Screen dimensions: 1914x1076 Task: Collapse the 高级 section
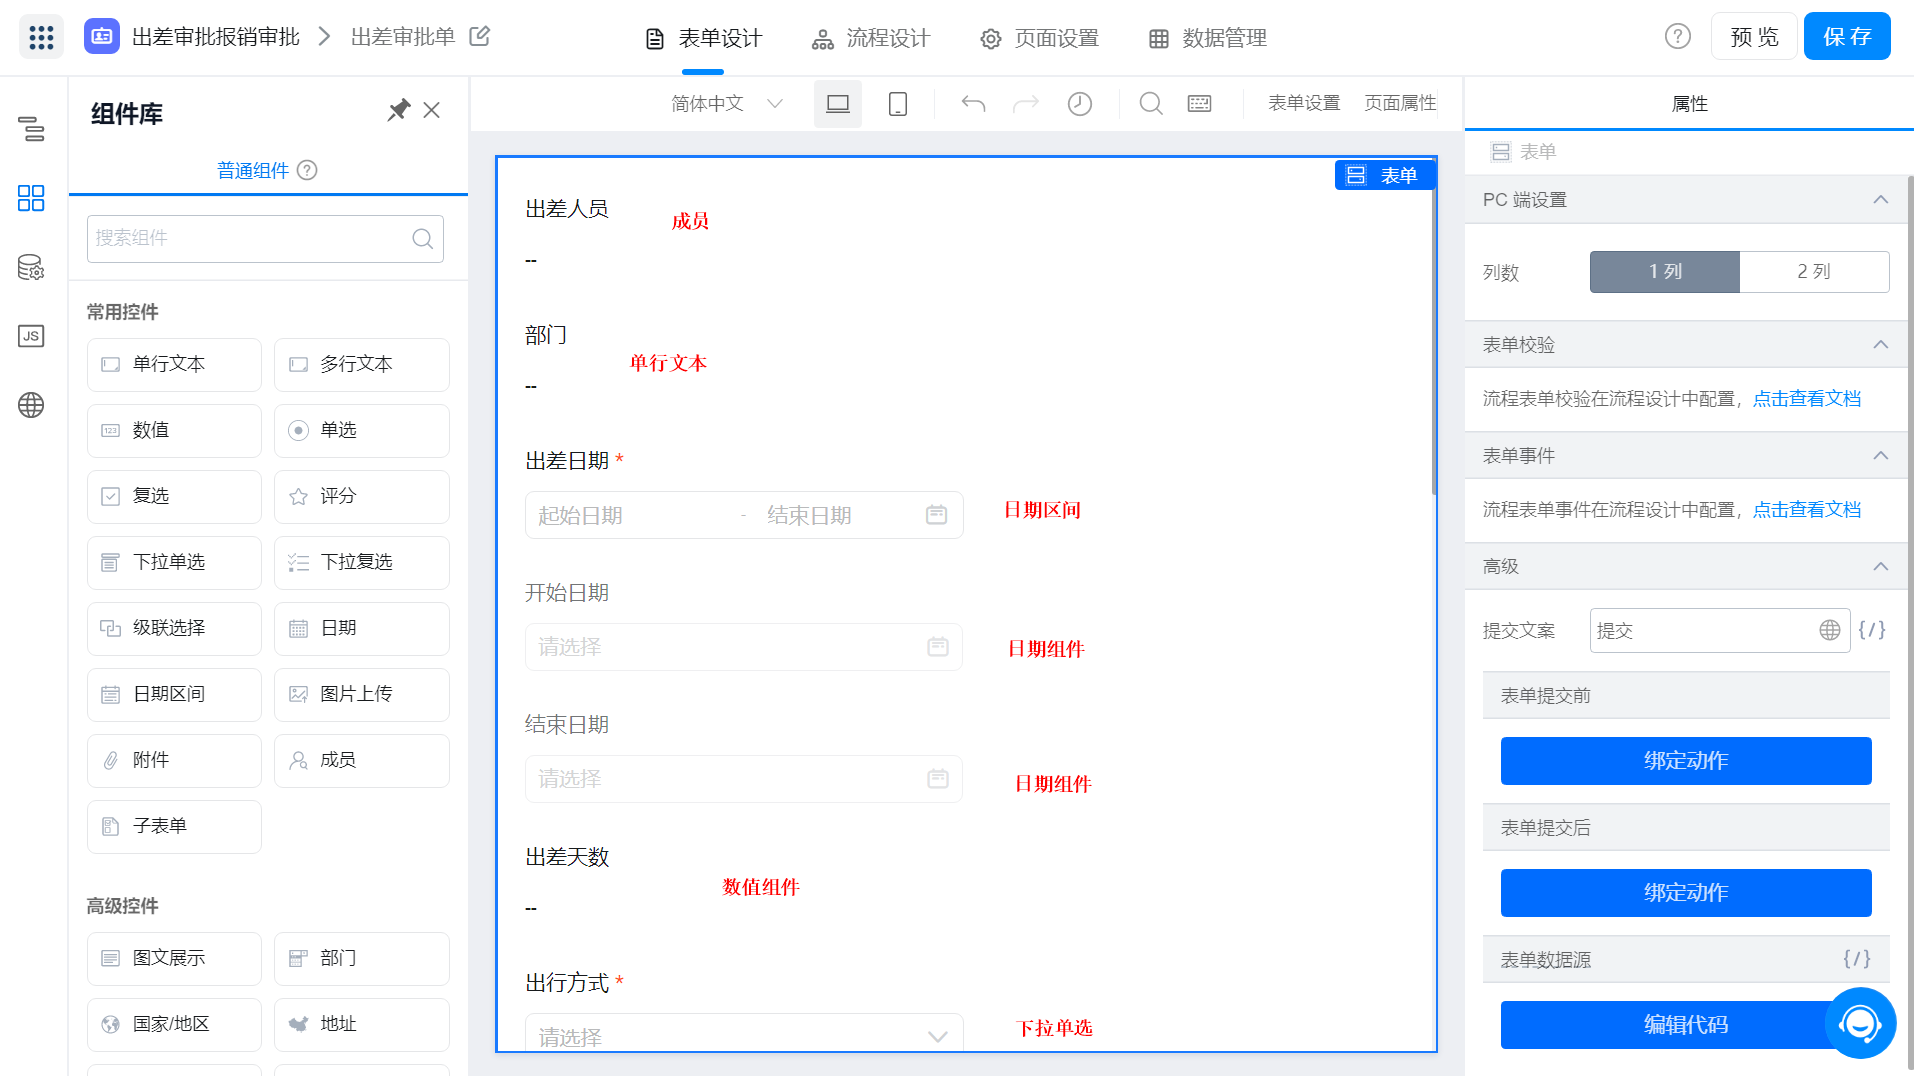pyautogui.click(x=1881, y=567)
